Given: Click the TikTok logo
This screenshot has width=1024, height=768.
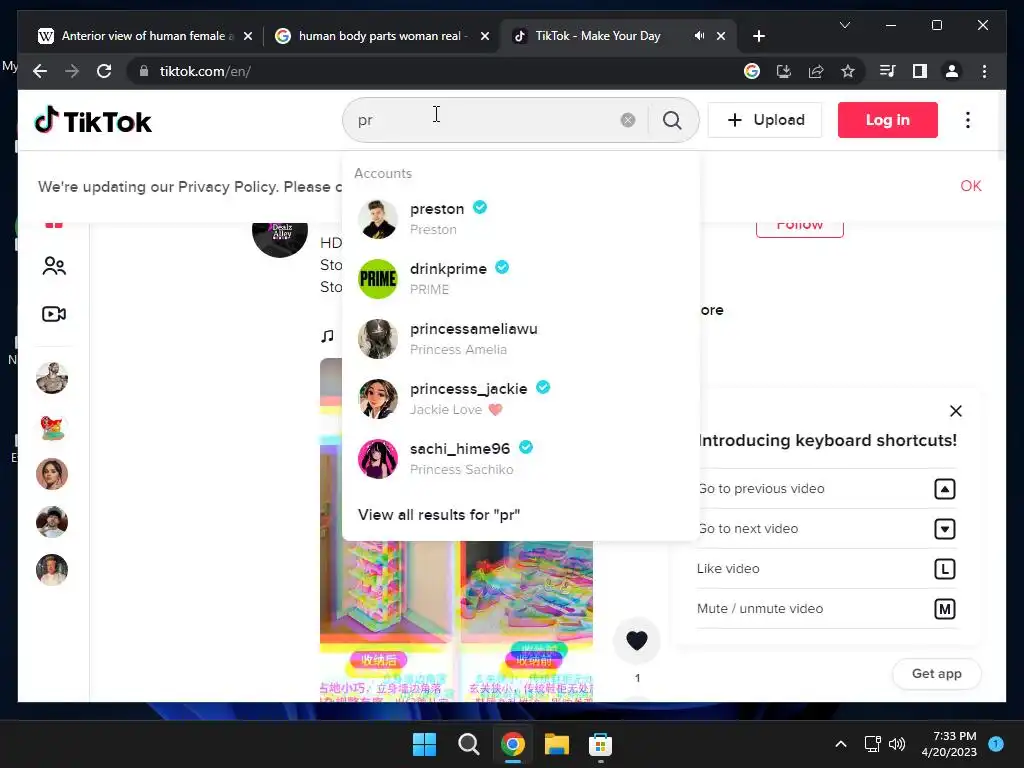Looking at the screenshot, I should [93, 121].
